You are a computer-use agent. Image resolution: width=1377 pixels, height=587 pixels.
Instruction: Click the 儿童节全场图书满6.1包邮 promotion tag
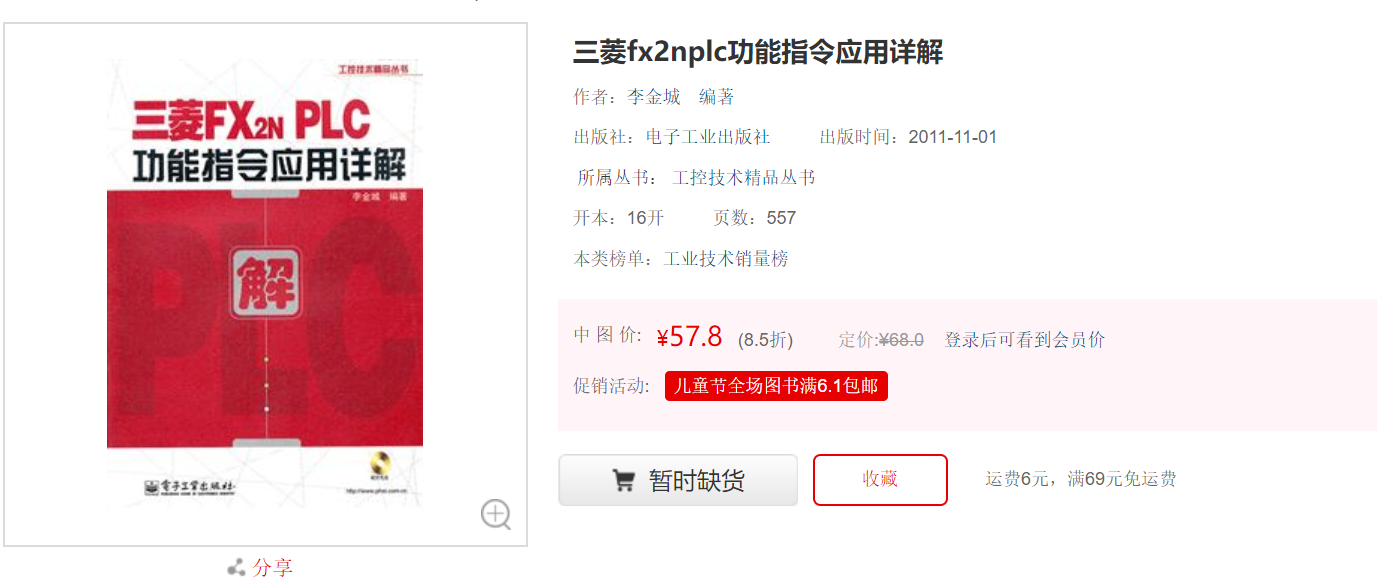pos(776,386)
